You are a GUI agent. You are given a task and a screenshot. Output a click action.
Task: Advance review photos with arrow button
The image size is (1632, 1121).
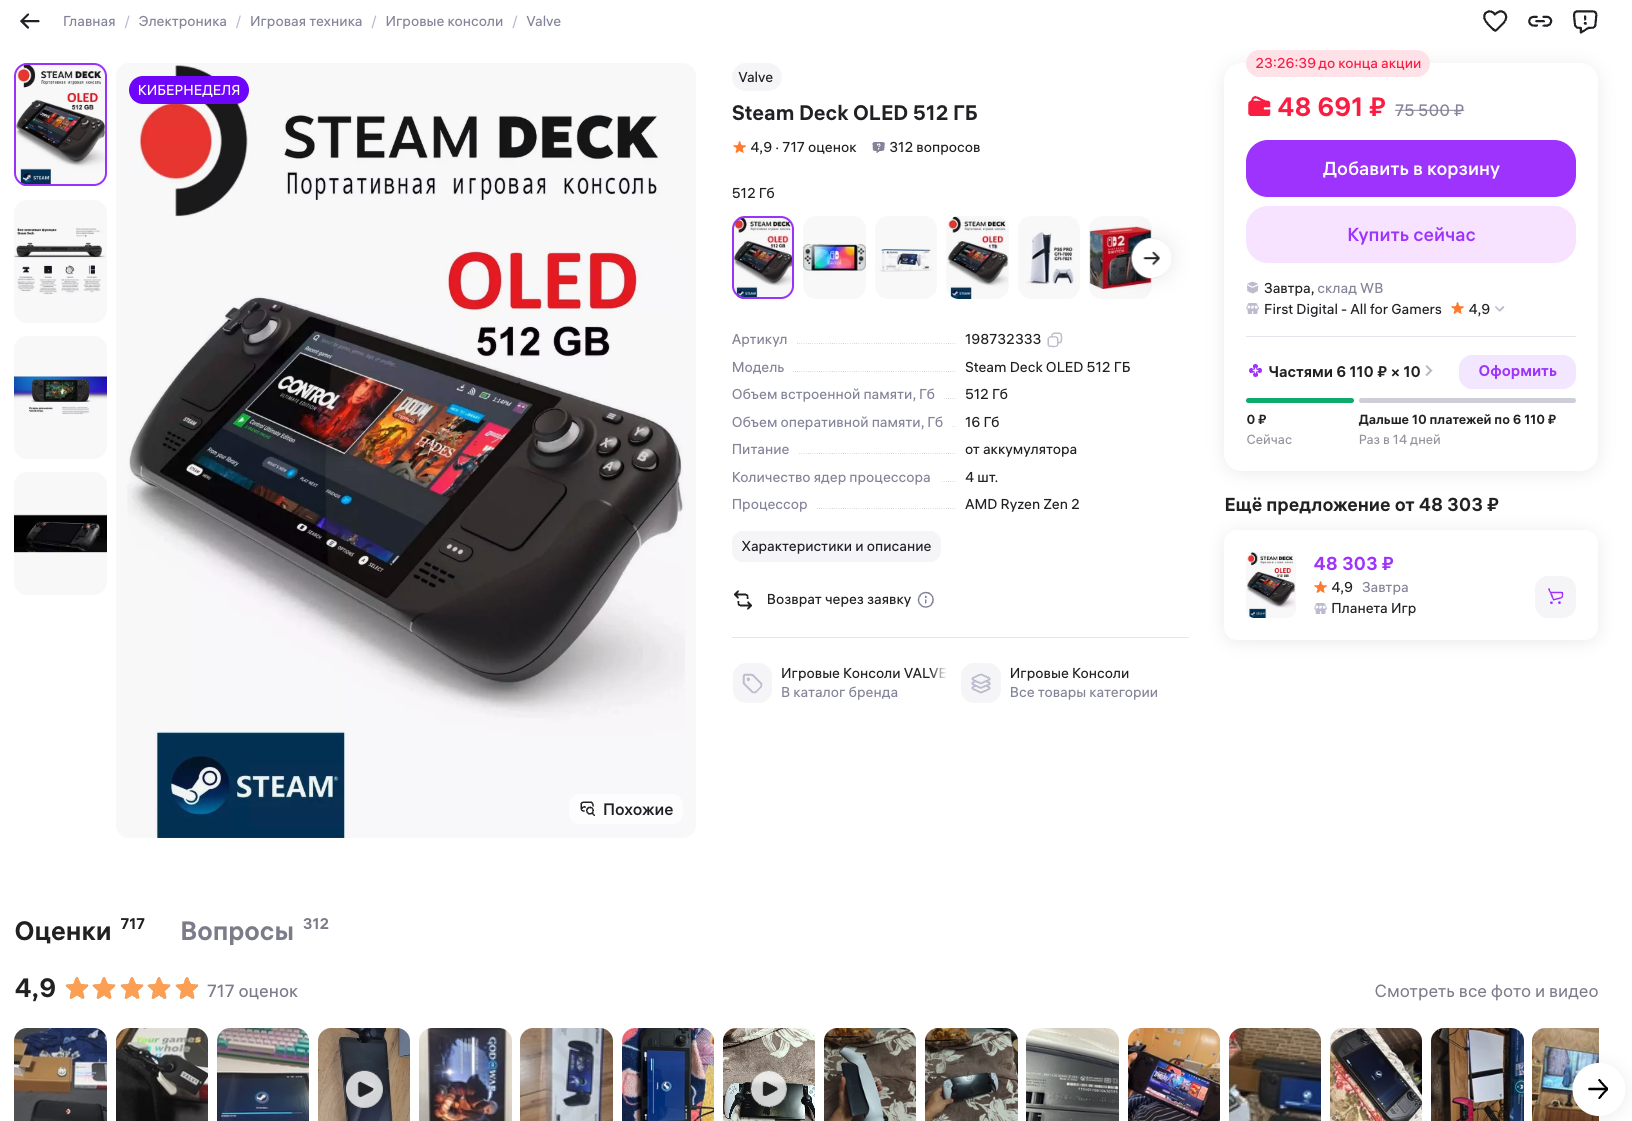(1598, 1089)
